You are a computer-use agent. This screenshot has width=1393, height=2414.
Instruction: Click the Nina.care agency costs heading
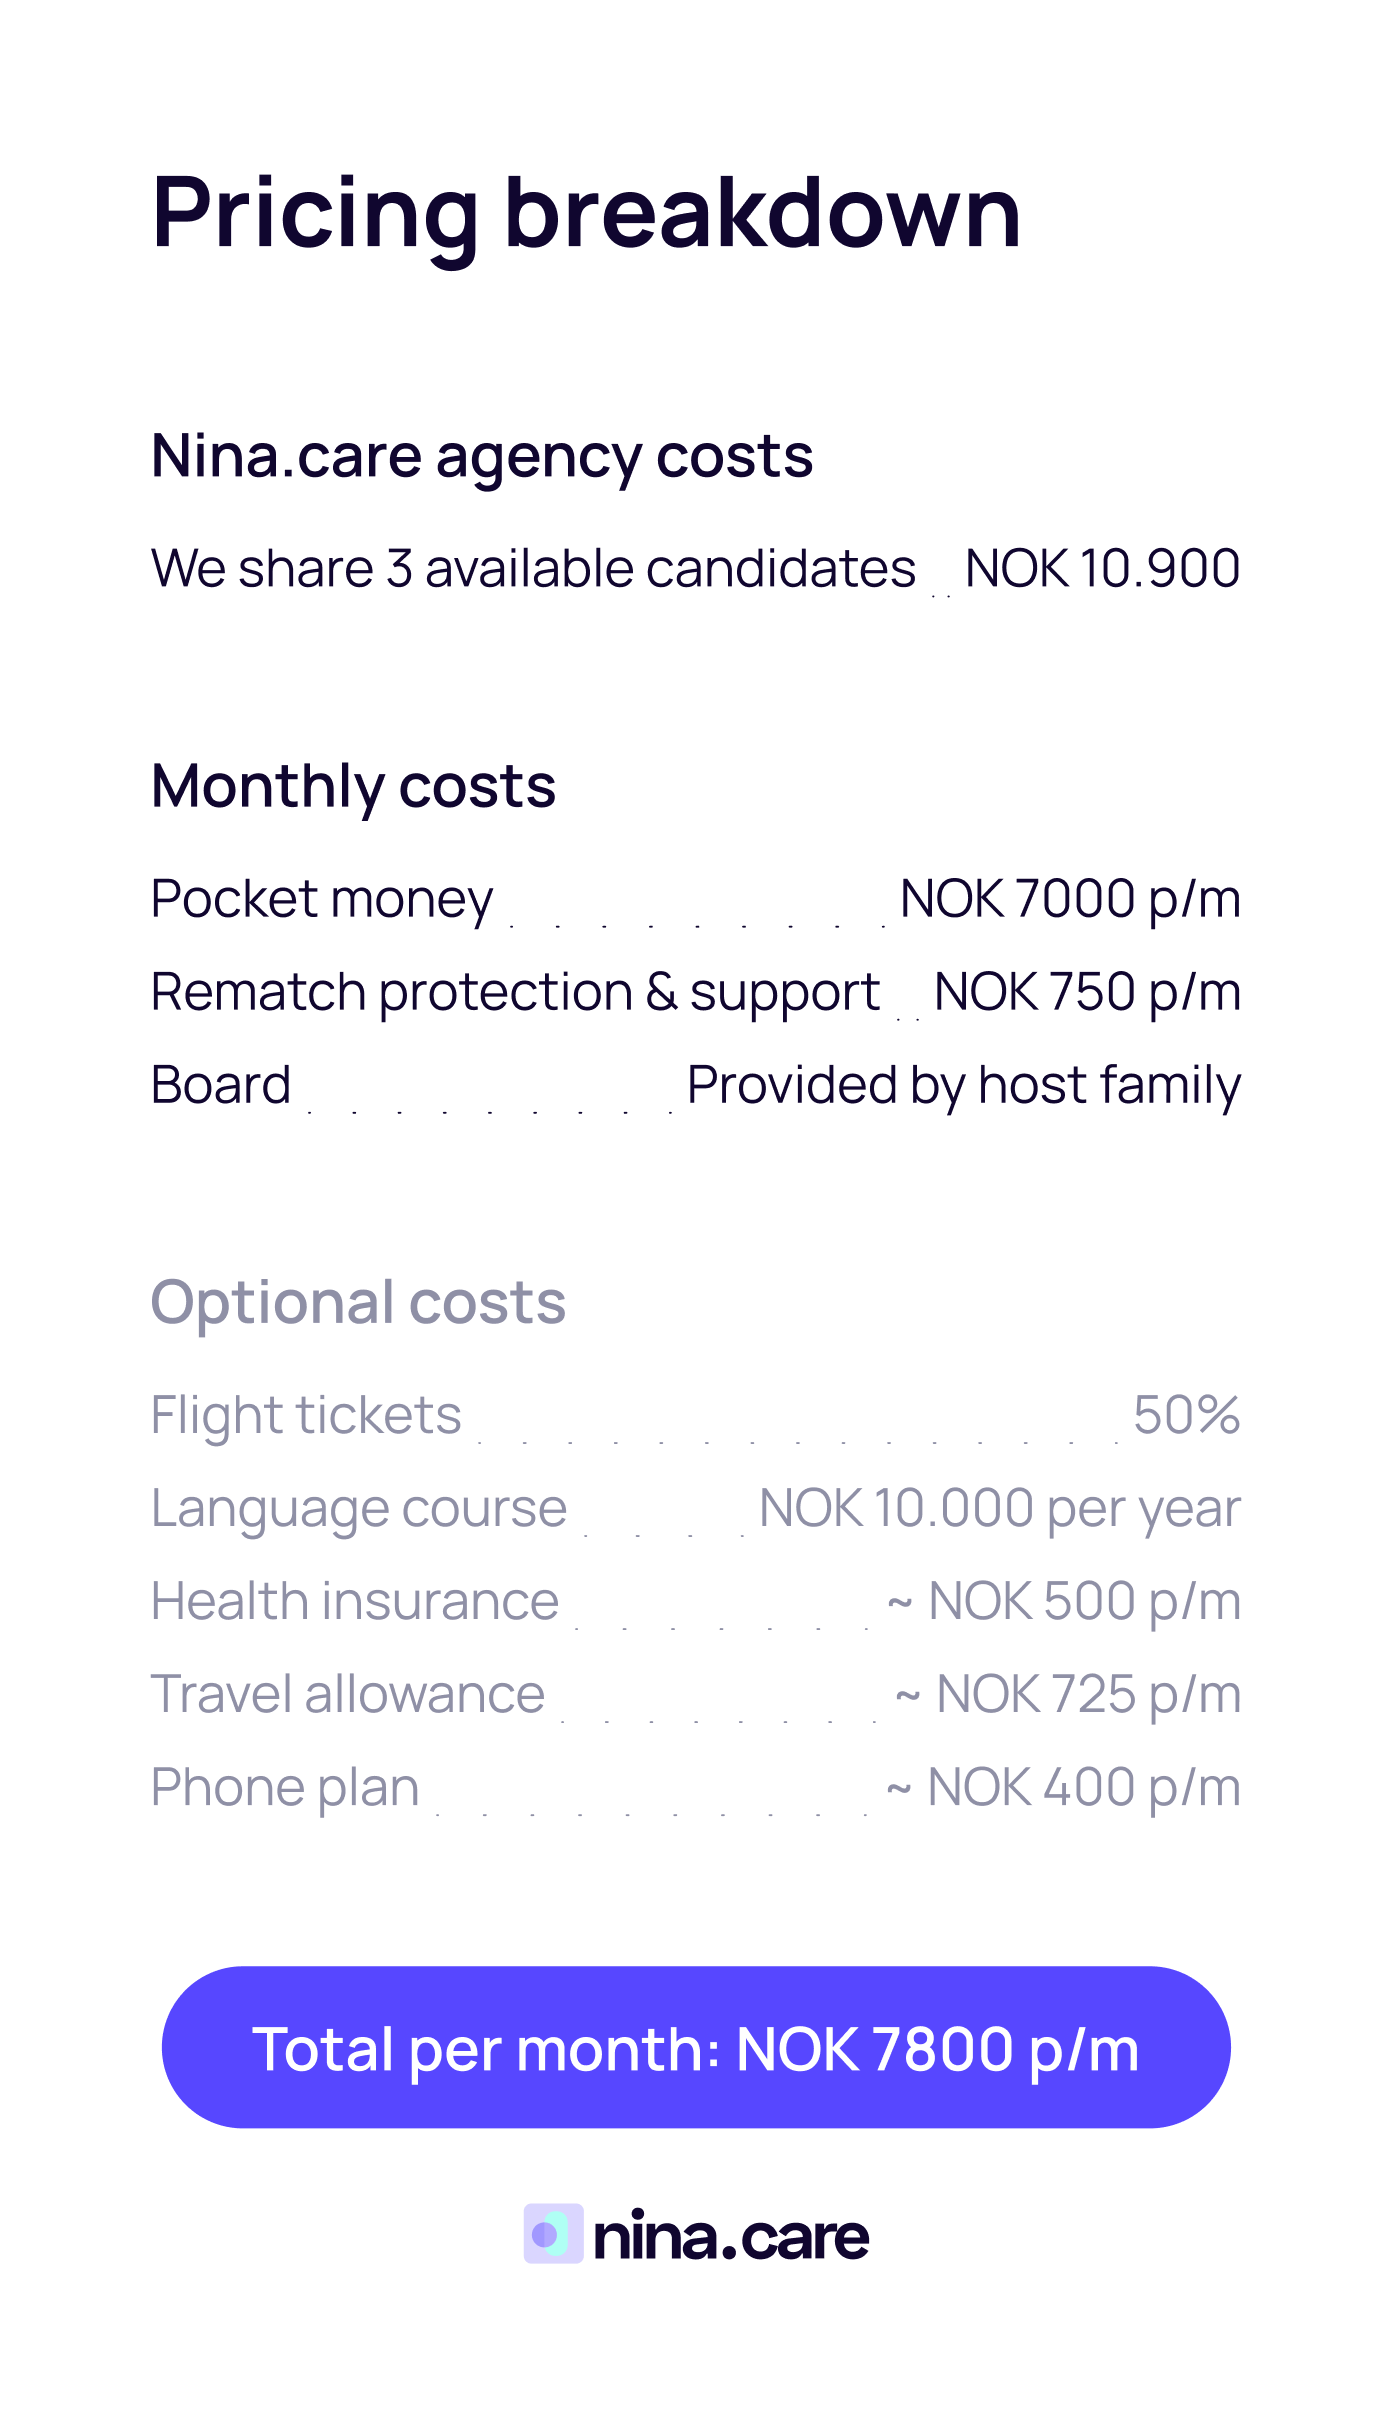(x=482, y=457)
